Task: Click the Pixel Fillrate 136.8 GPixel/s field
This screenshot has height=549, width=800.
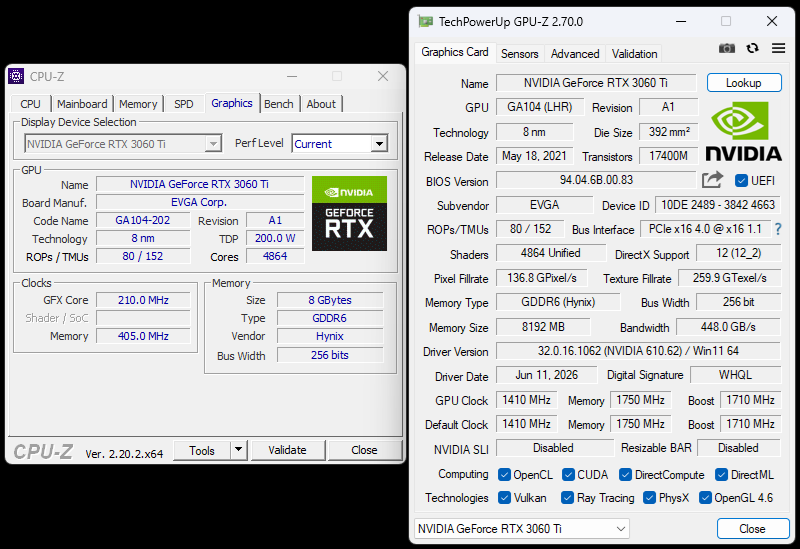Action: pos(542,278)
